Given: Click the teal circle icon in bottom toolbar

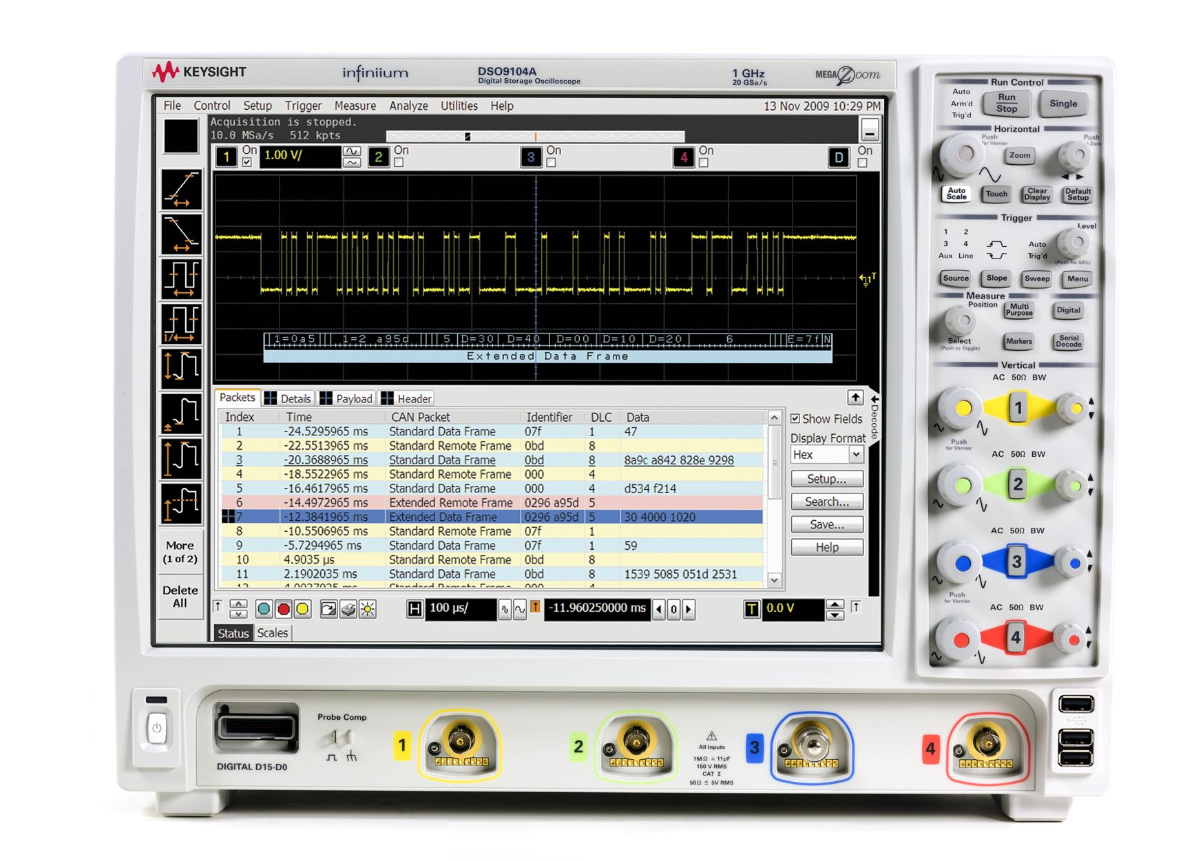Looking at the screenshot, I should [264, 609].
